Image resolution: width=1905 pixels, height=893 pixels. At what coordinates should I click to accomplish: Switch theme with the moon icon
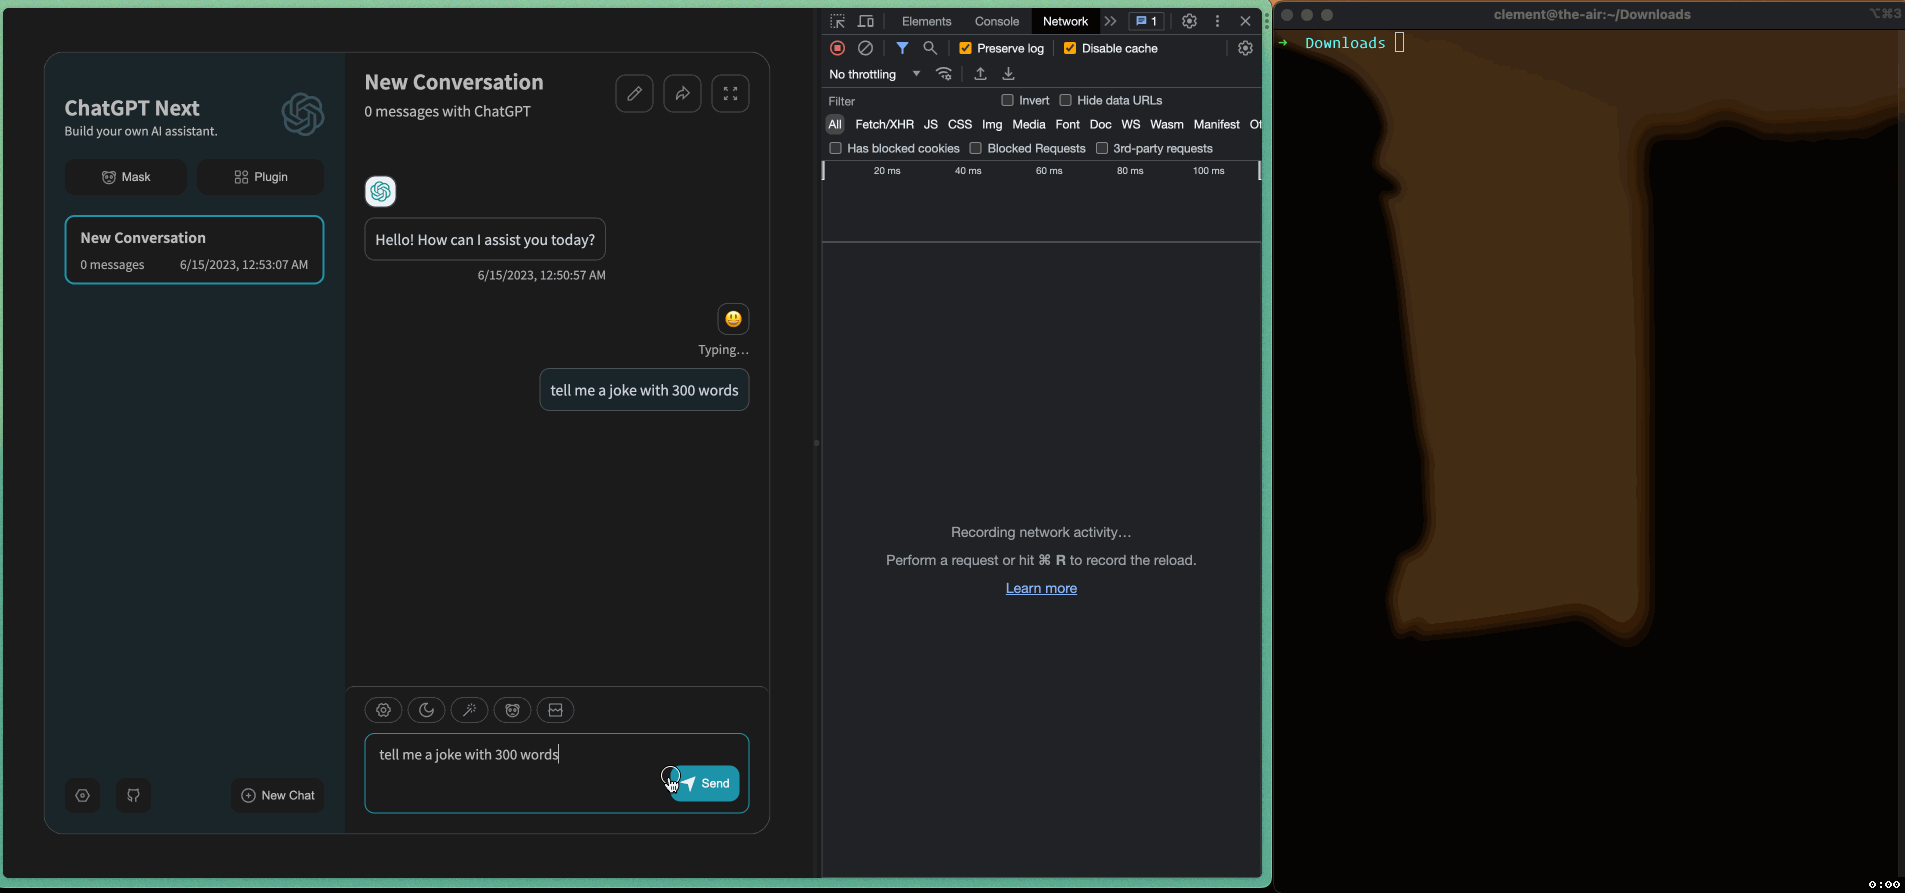click(426, 710)
